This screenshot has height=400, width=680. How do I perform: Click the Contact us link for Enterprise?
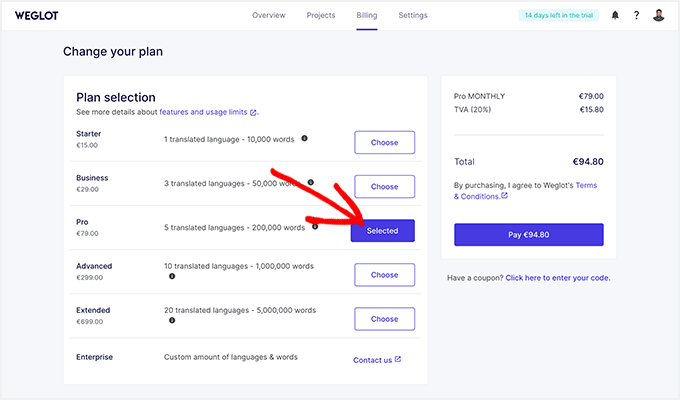click(376, 360)
